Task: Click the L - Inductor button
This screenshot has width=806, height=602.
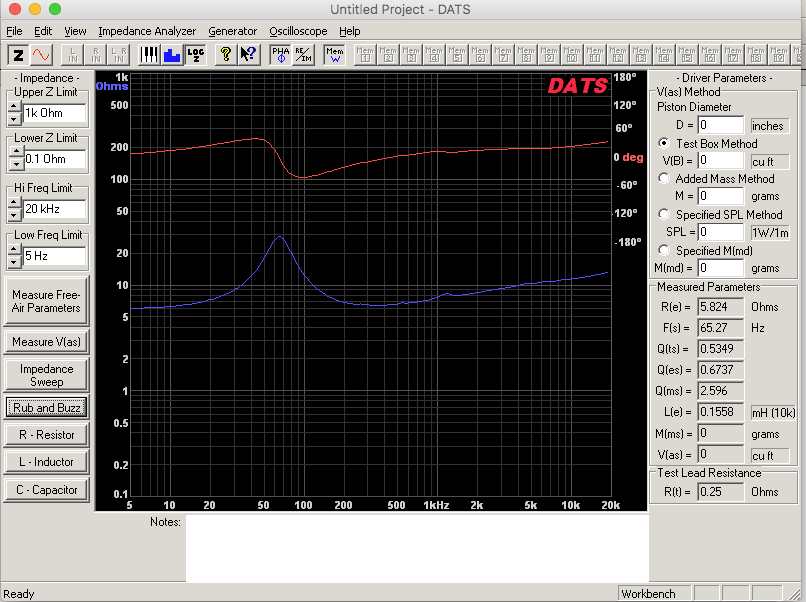Action: click(46, 462)
